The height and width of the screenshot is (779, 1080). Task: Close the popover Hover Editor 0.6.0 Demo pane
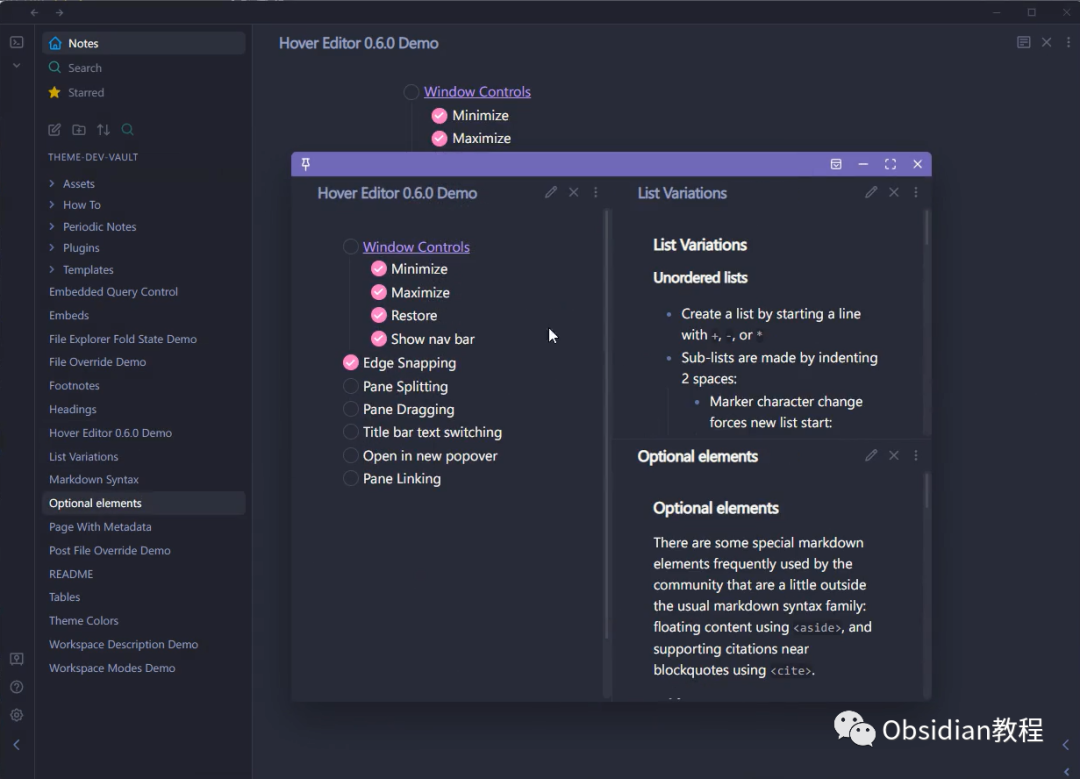tap(574, 192)
